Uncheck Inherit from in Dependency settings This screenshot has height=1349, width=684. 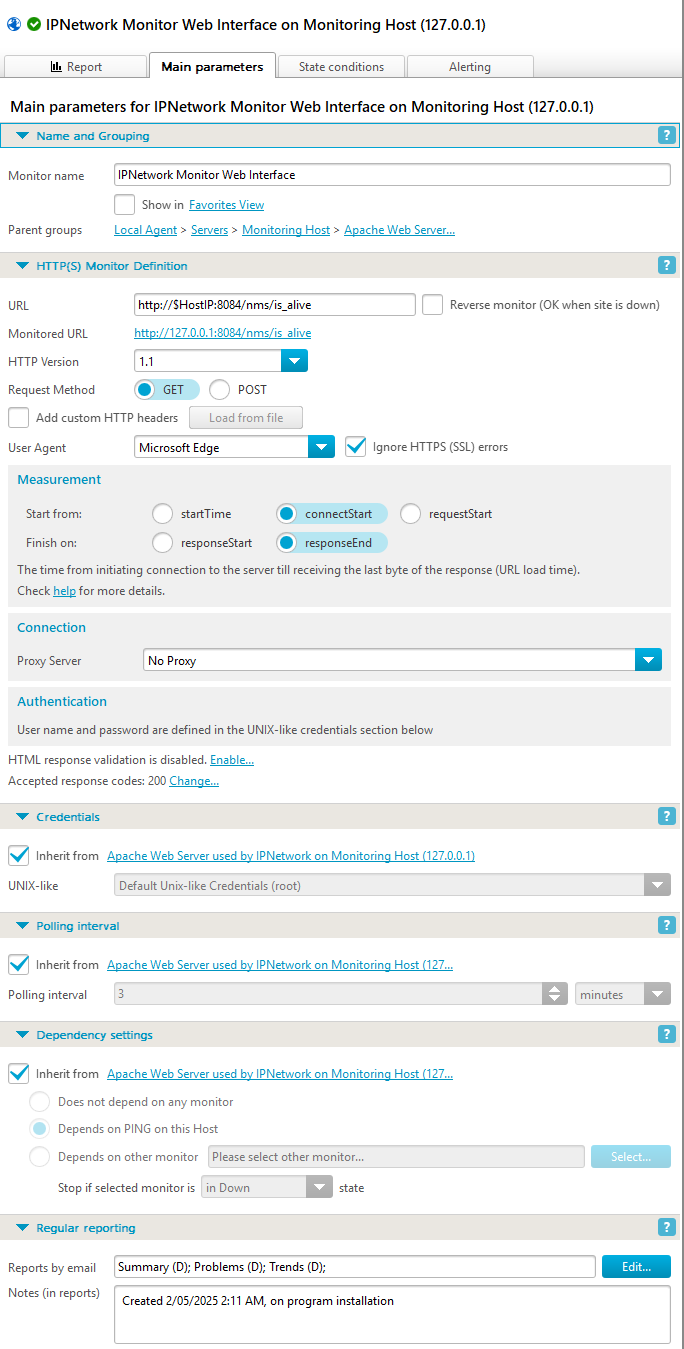pyautogui.click(x=18, y=1073)
